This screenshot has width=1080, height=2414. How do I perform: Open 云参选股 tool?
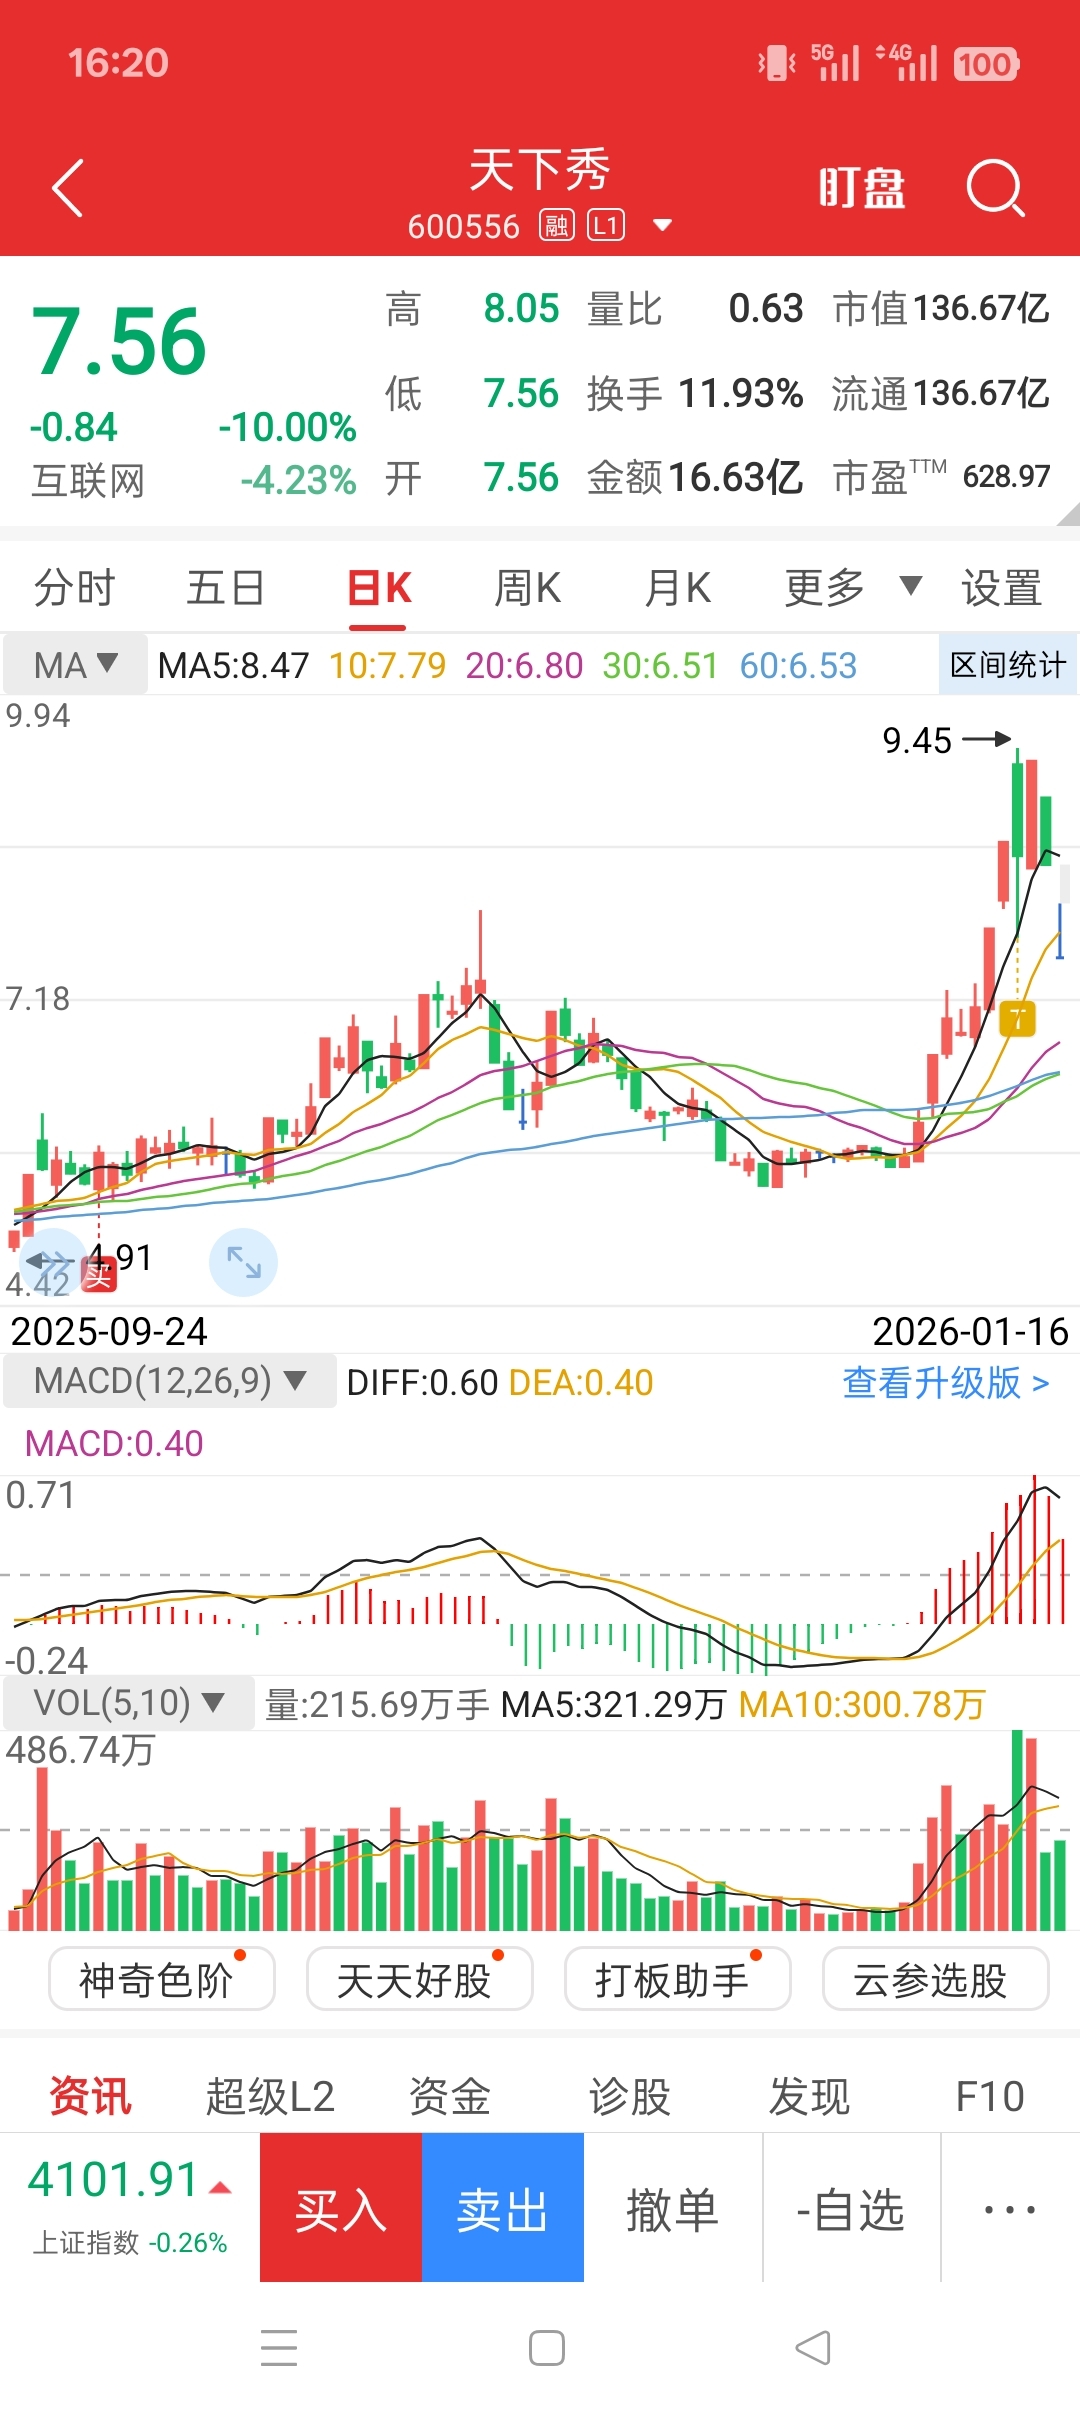935,1979
